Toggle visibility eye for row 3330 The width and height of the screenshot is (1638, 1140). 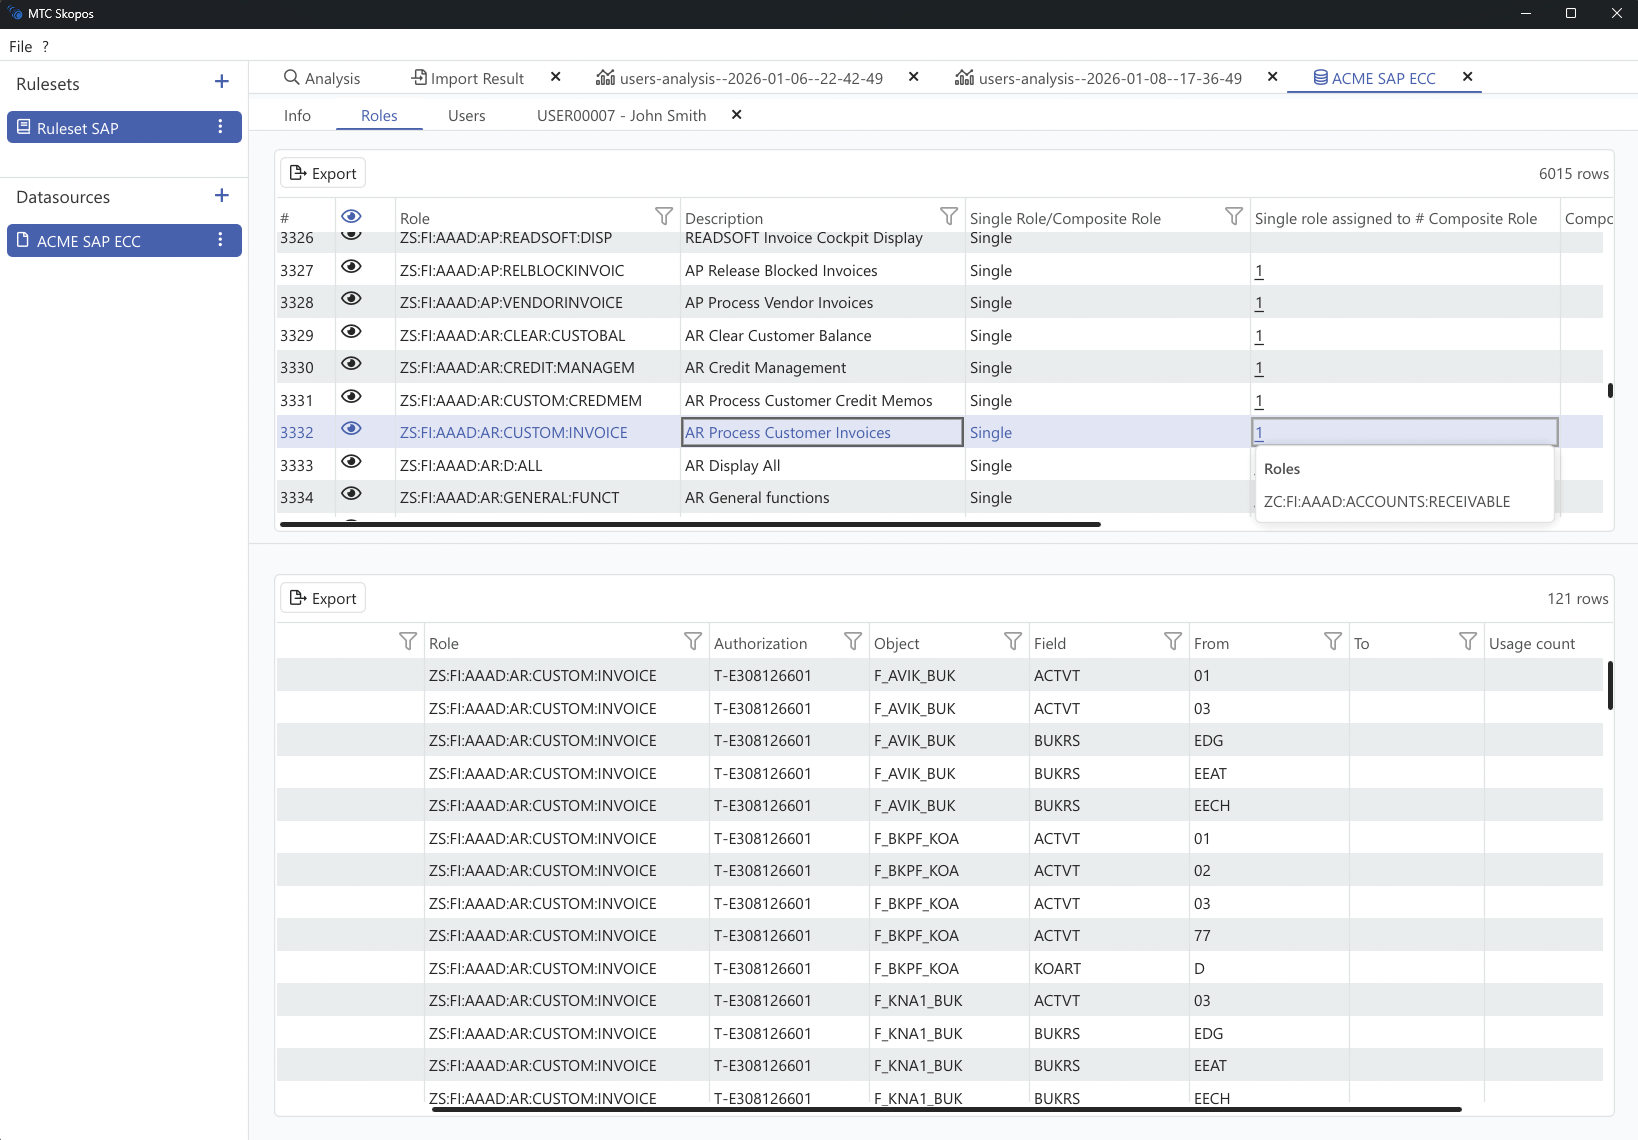point(351,364)
